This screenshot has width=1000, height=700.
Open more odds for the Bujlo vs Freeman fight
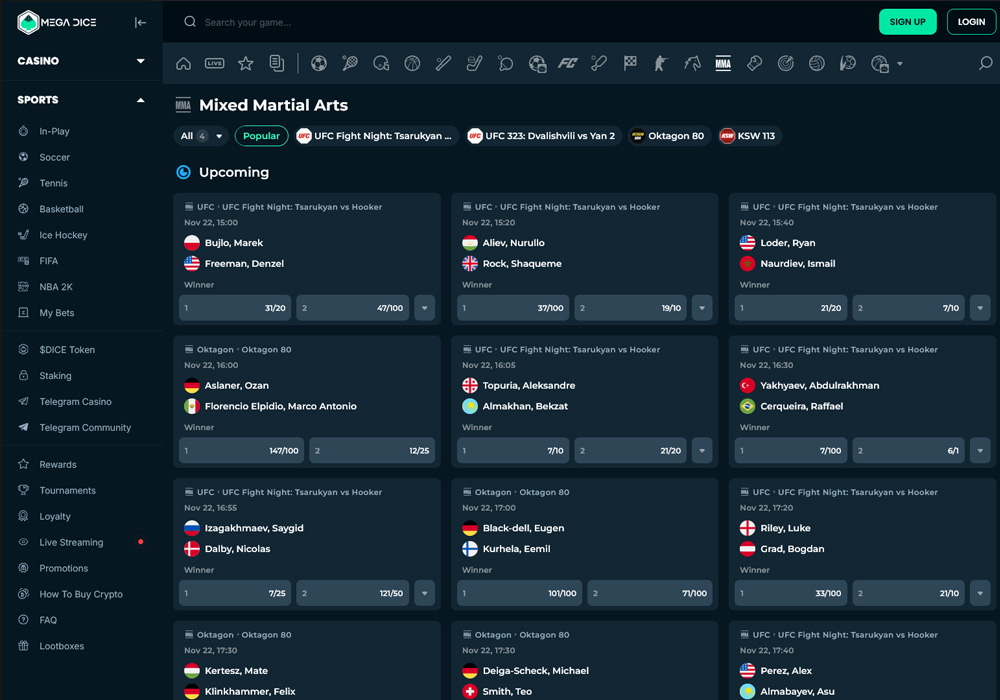(x=424, y=308)
